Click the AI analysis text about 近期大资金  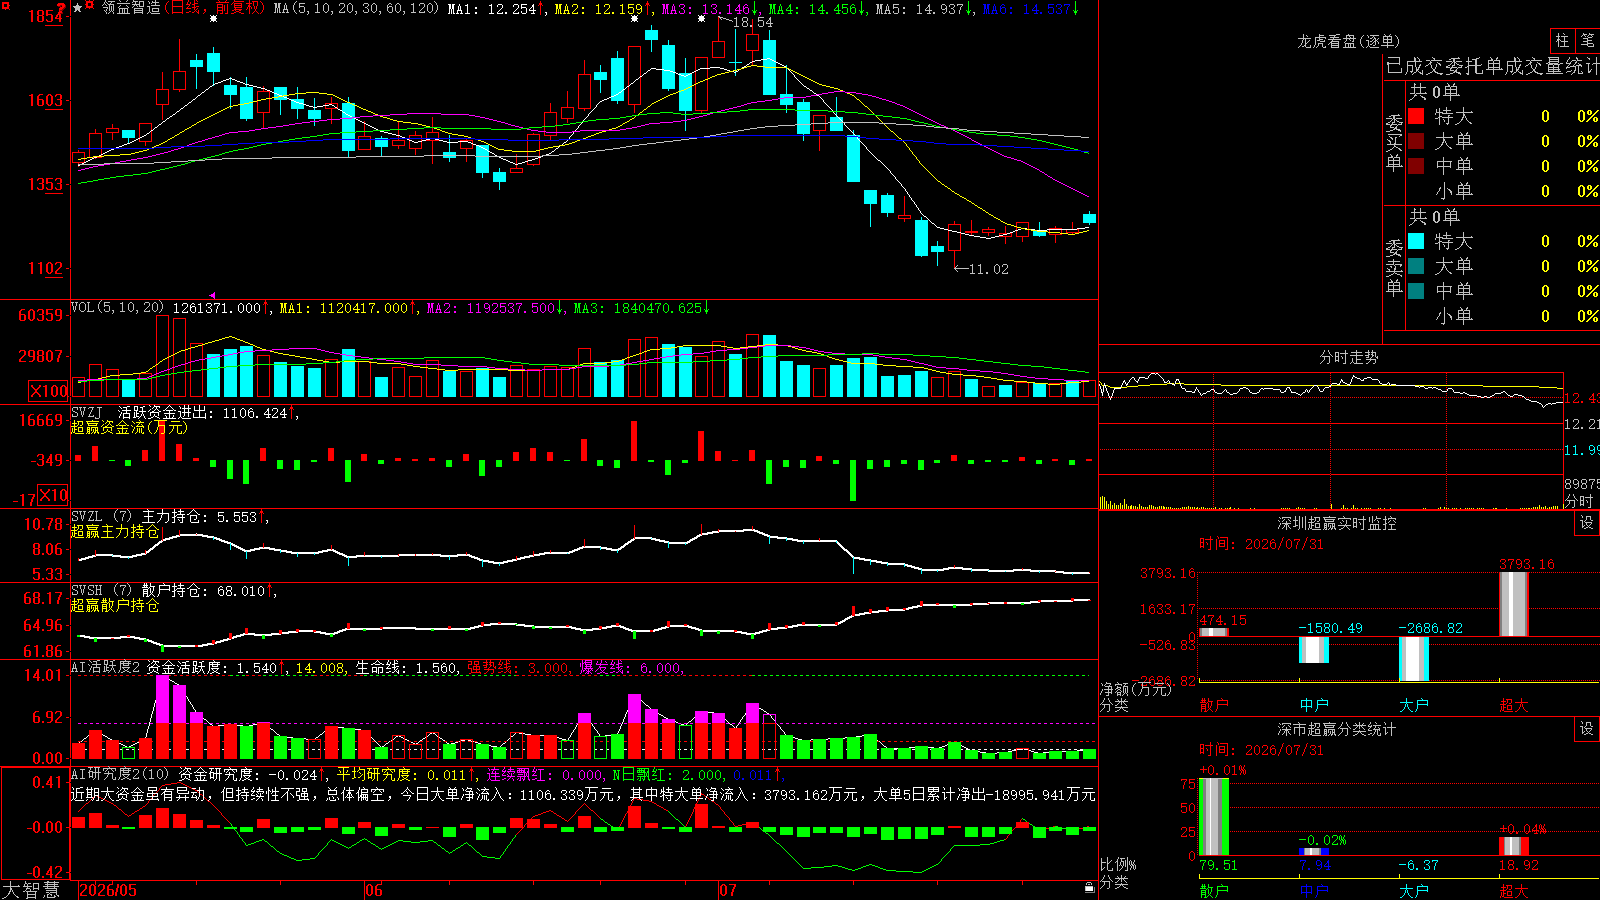click(583, 794)
